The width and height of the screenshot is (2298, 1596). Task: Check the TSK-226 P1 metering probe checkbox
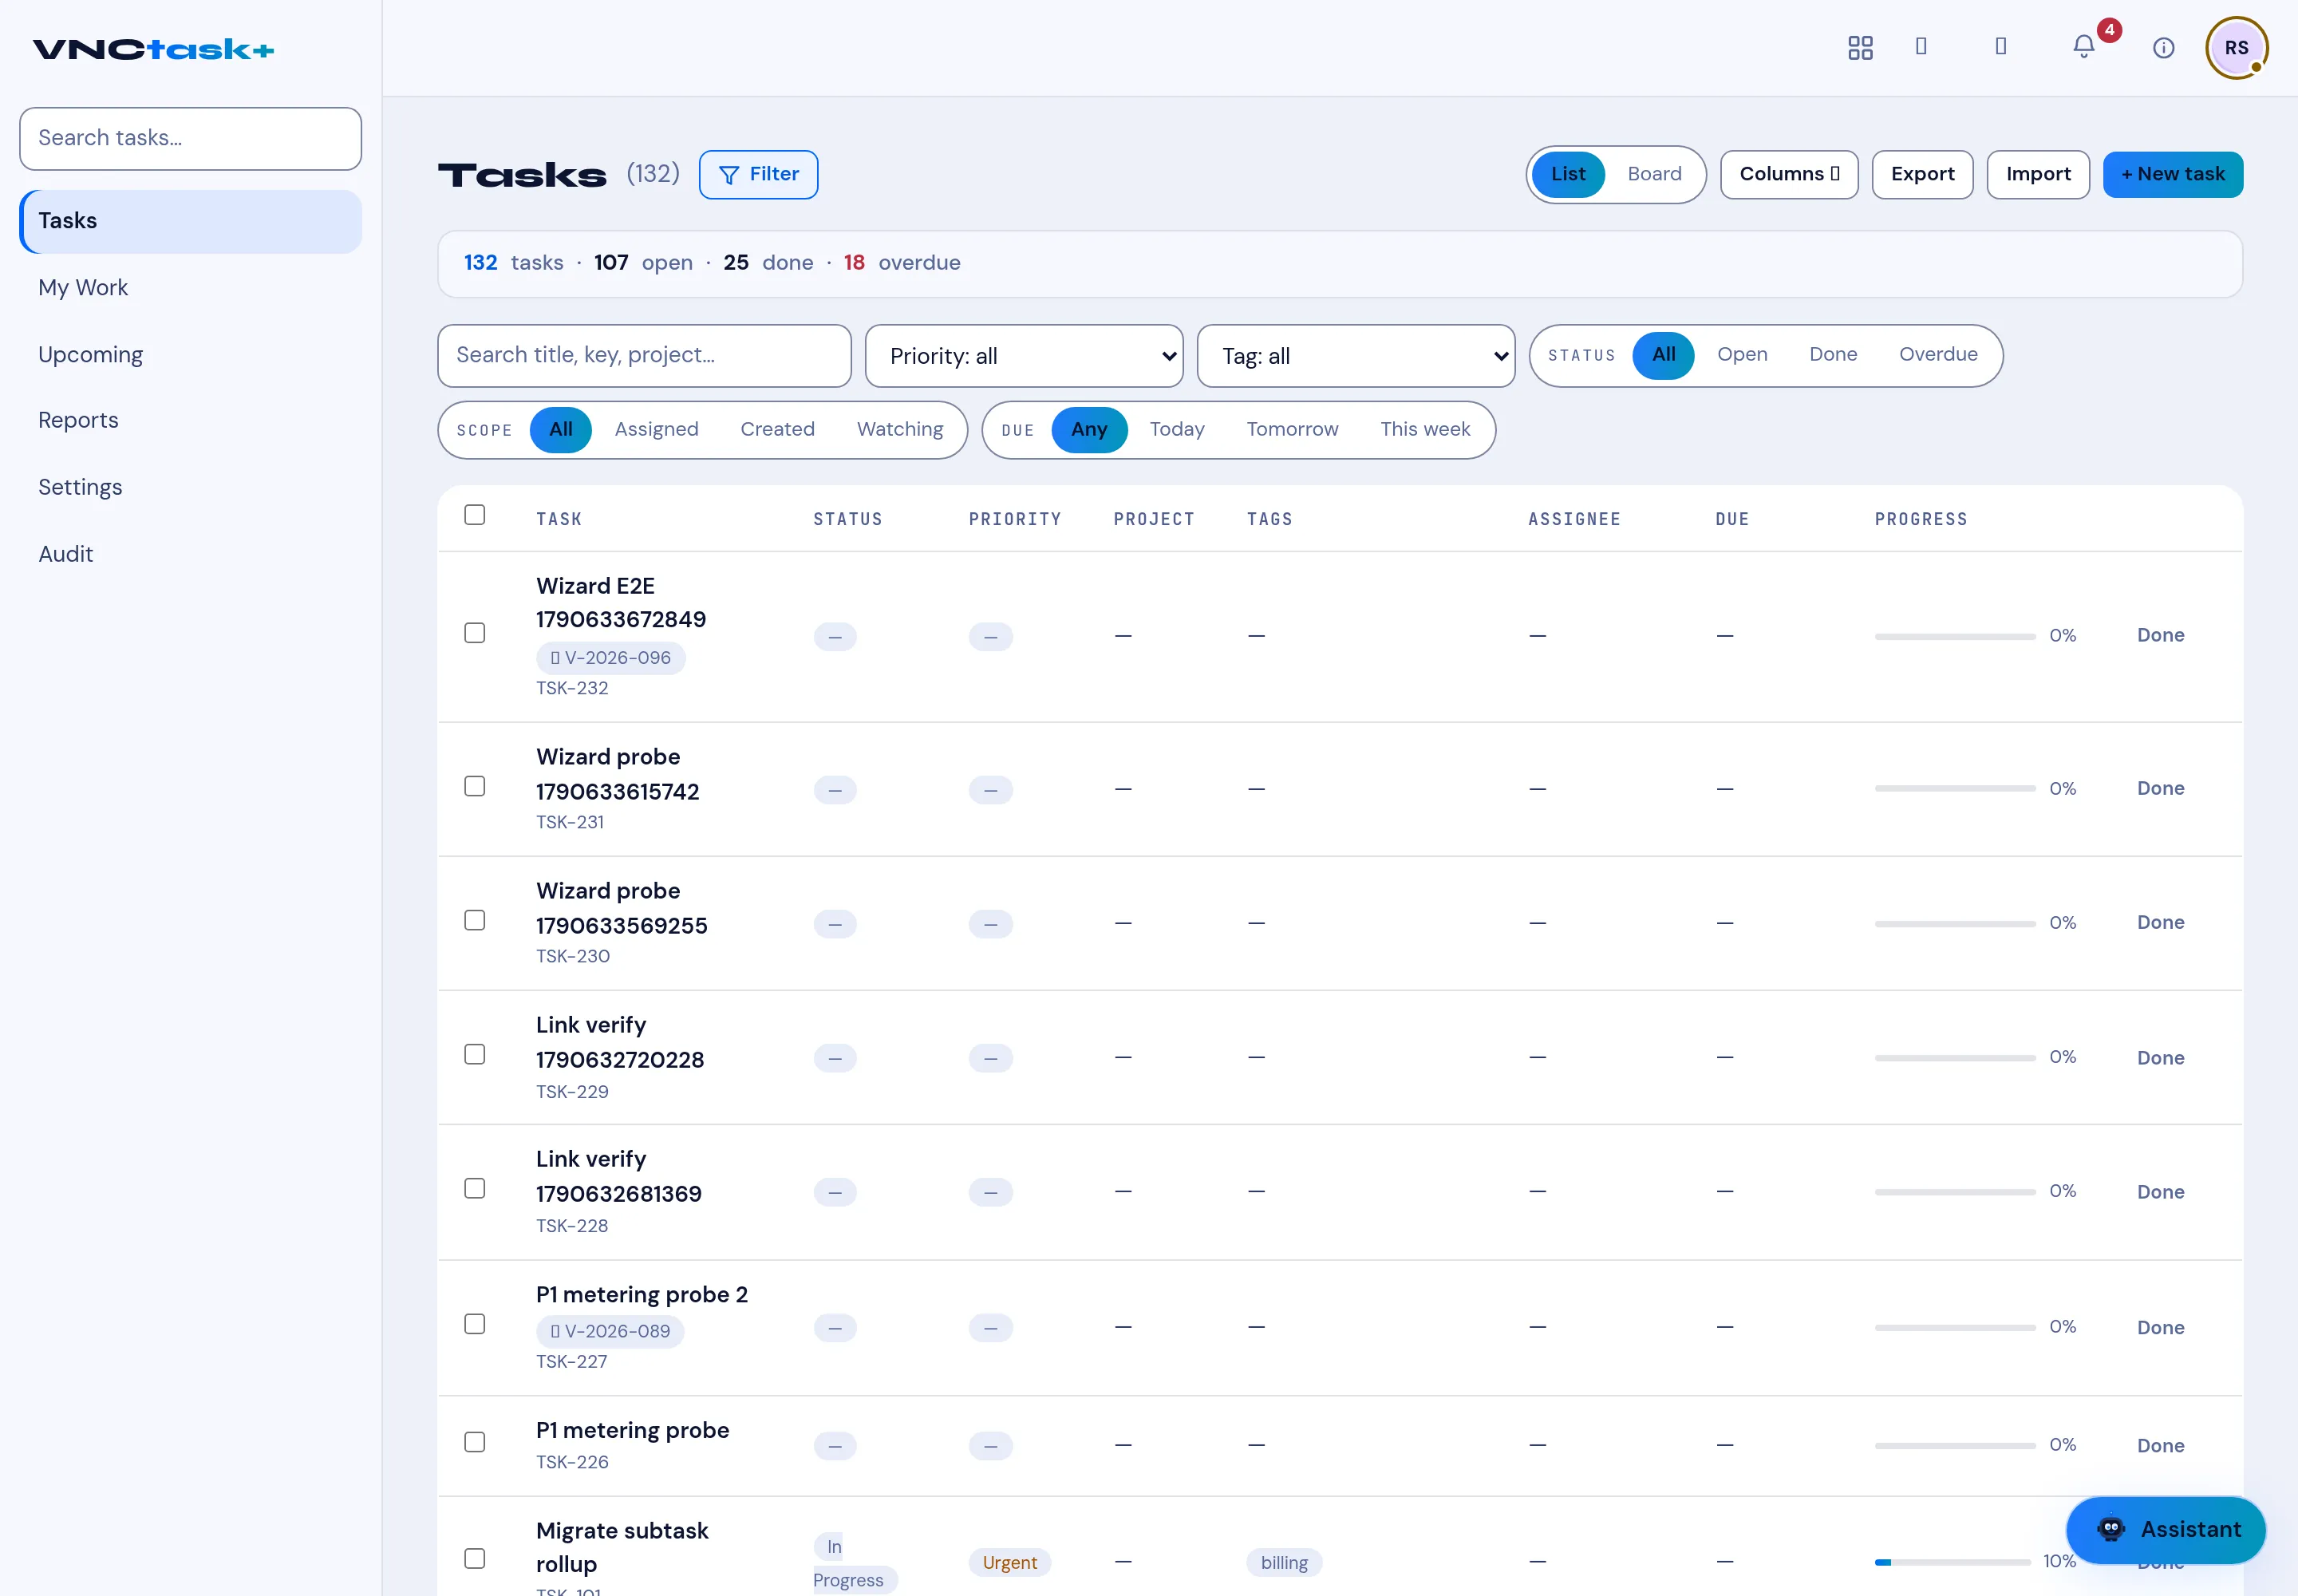(475, 1442)
